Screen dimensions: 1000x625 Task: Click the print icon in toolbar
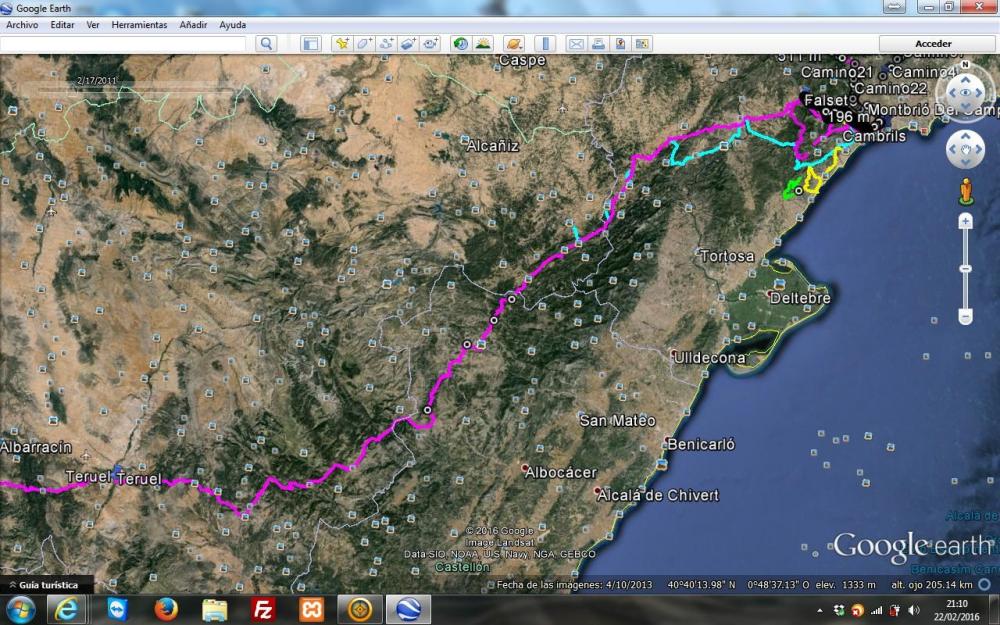click(598, 44)
